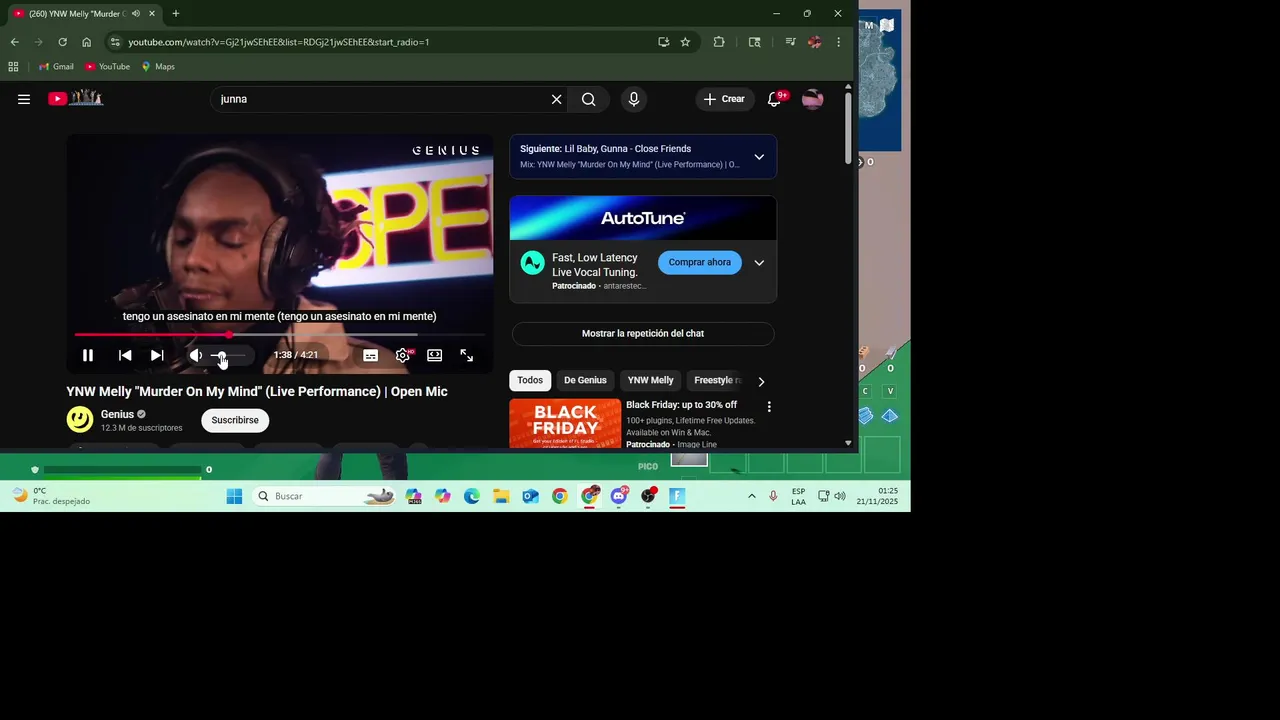Open the Chrome three-dot menu
Viewport: 1280px width, 720px height.
[838, 42]
